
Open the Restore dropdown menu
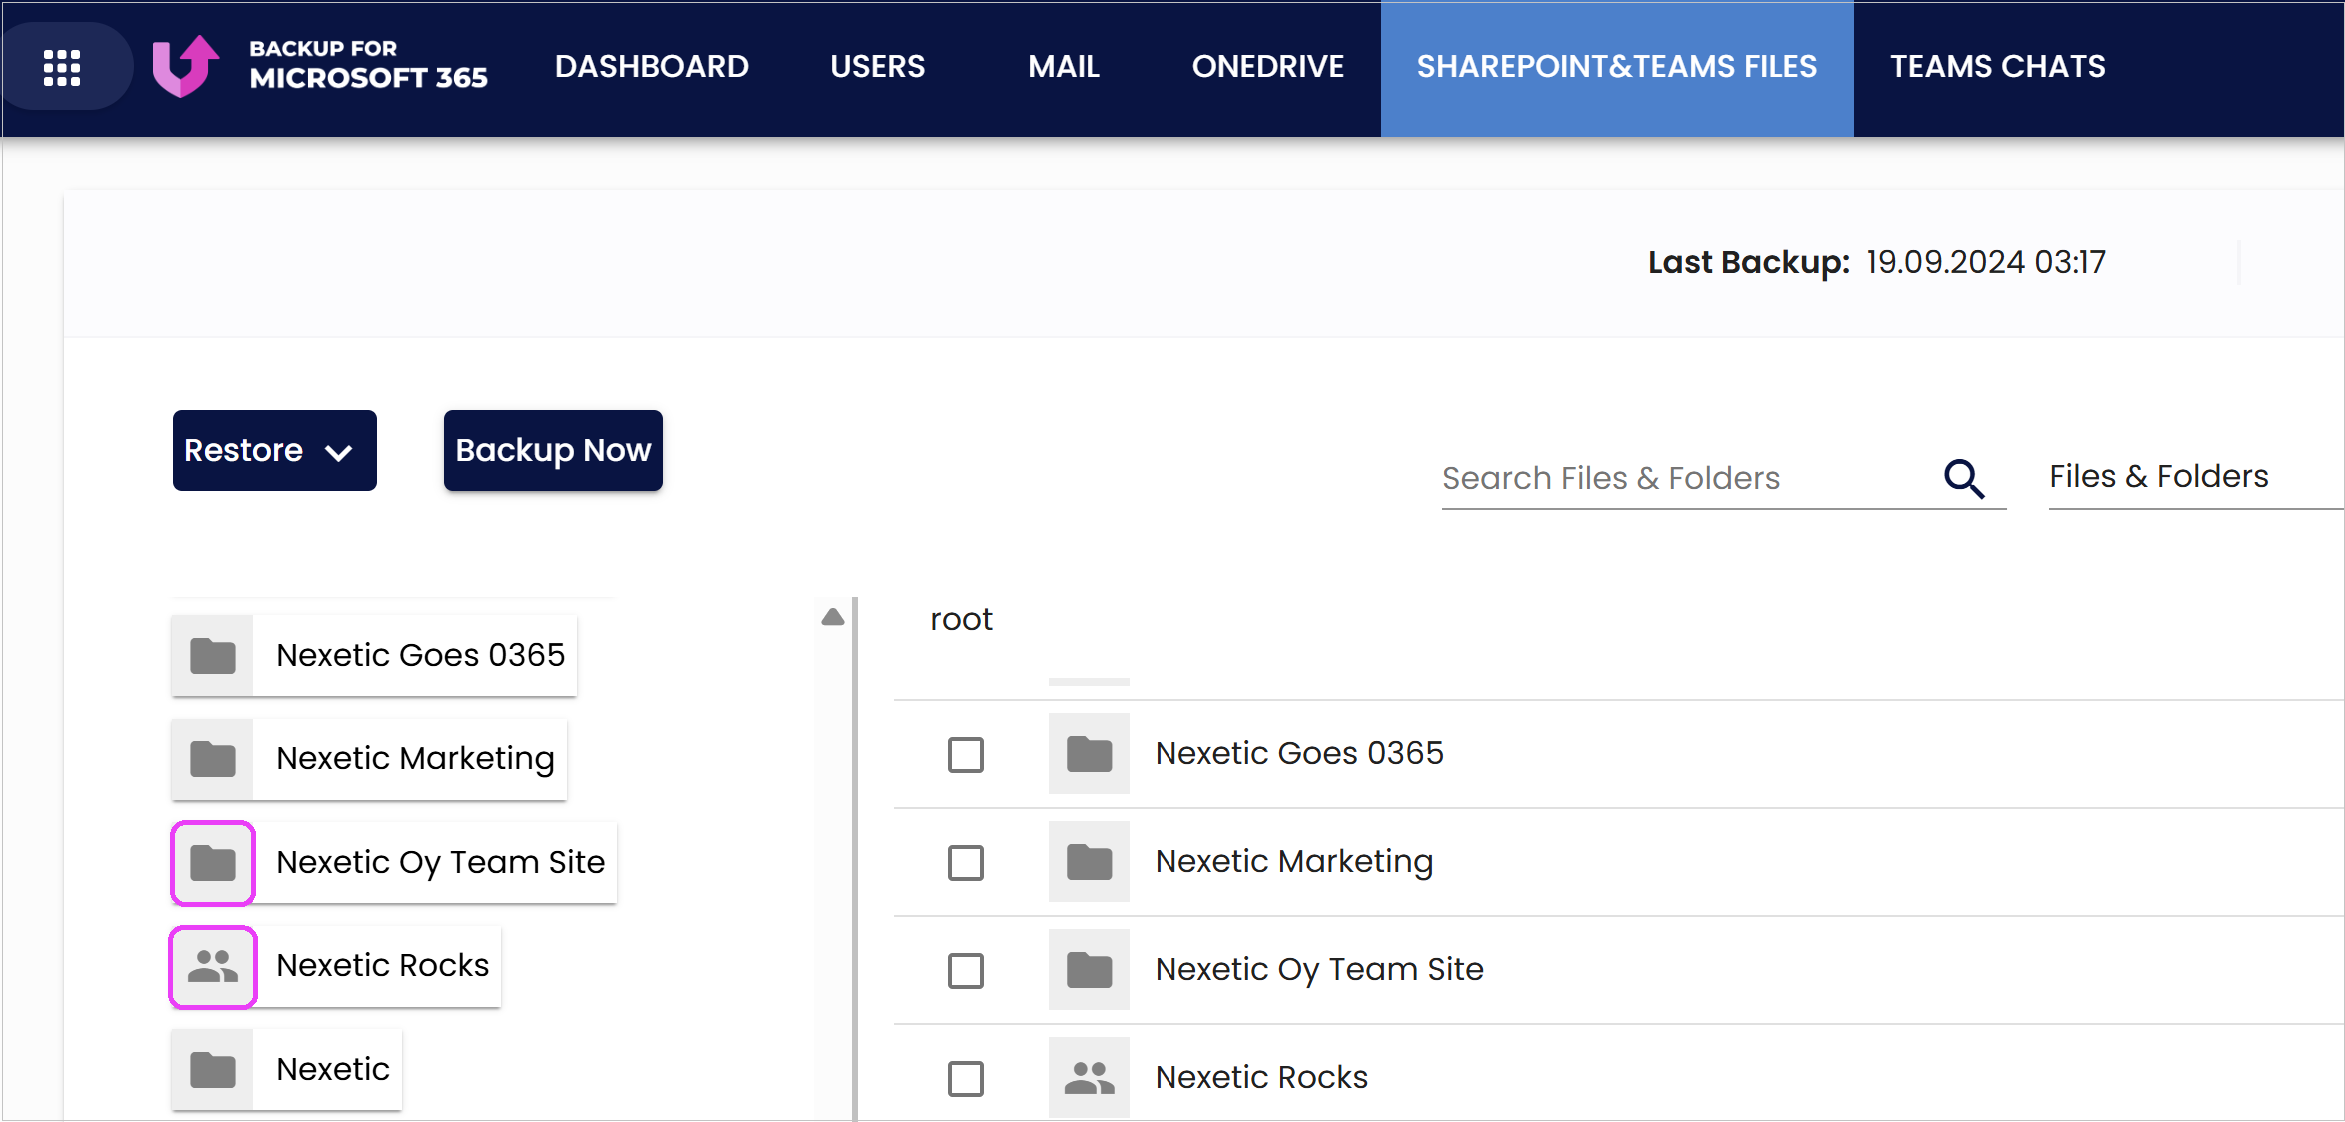(275, 450)
